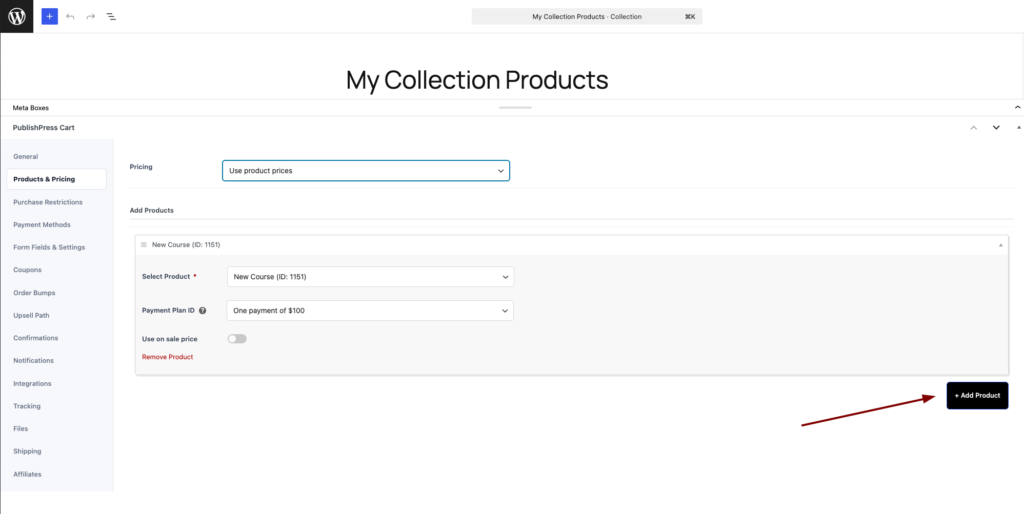Click the Add Product button
The height and width of the screenshot is (514, 1024).
click(x=978, y=396)
